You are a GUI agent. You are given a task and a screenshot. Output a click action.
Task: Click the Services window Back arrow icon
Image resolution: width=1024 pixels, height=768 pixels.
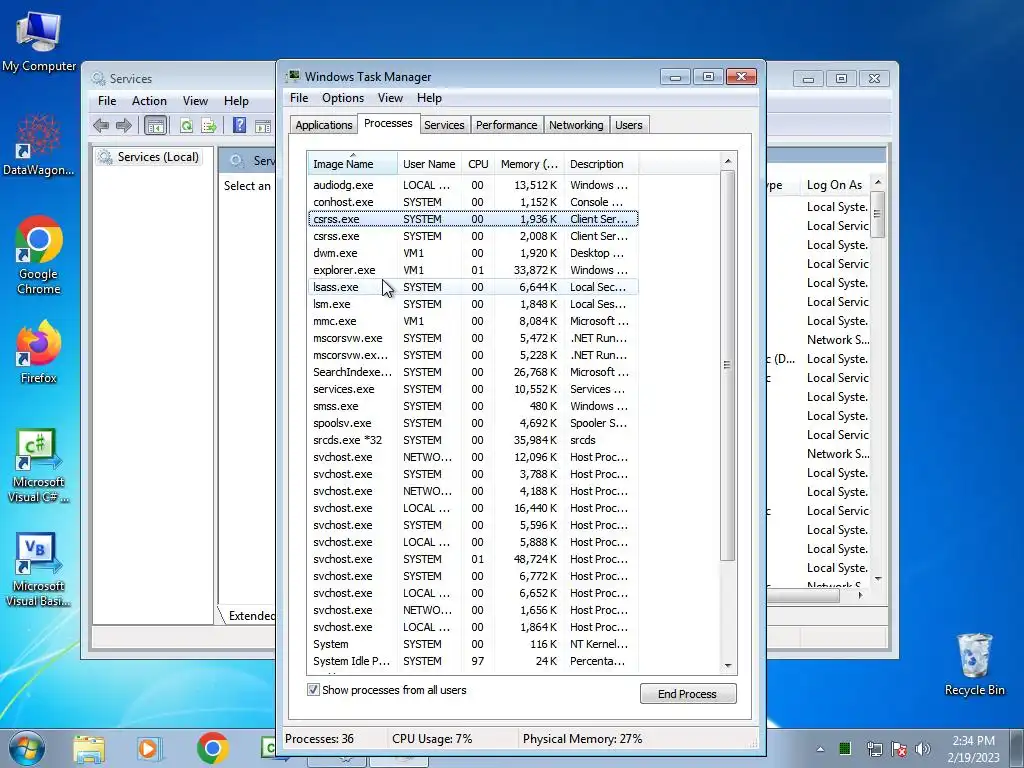point(101,125)
